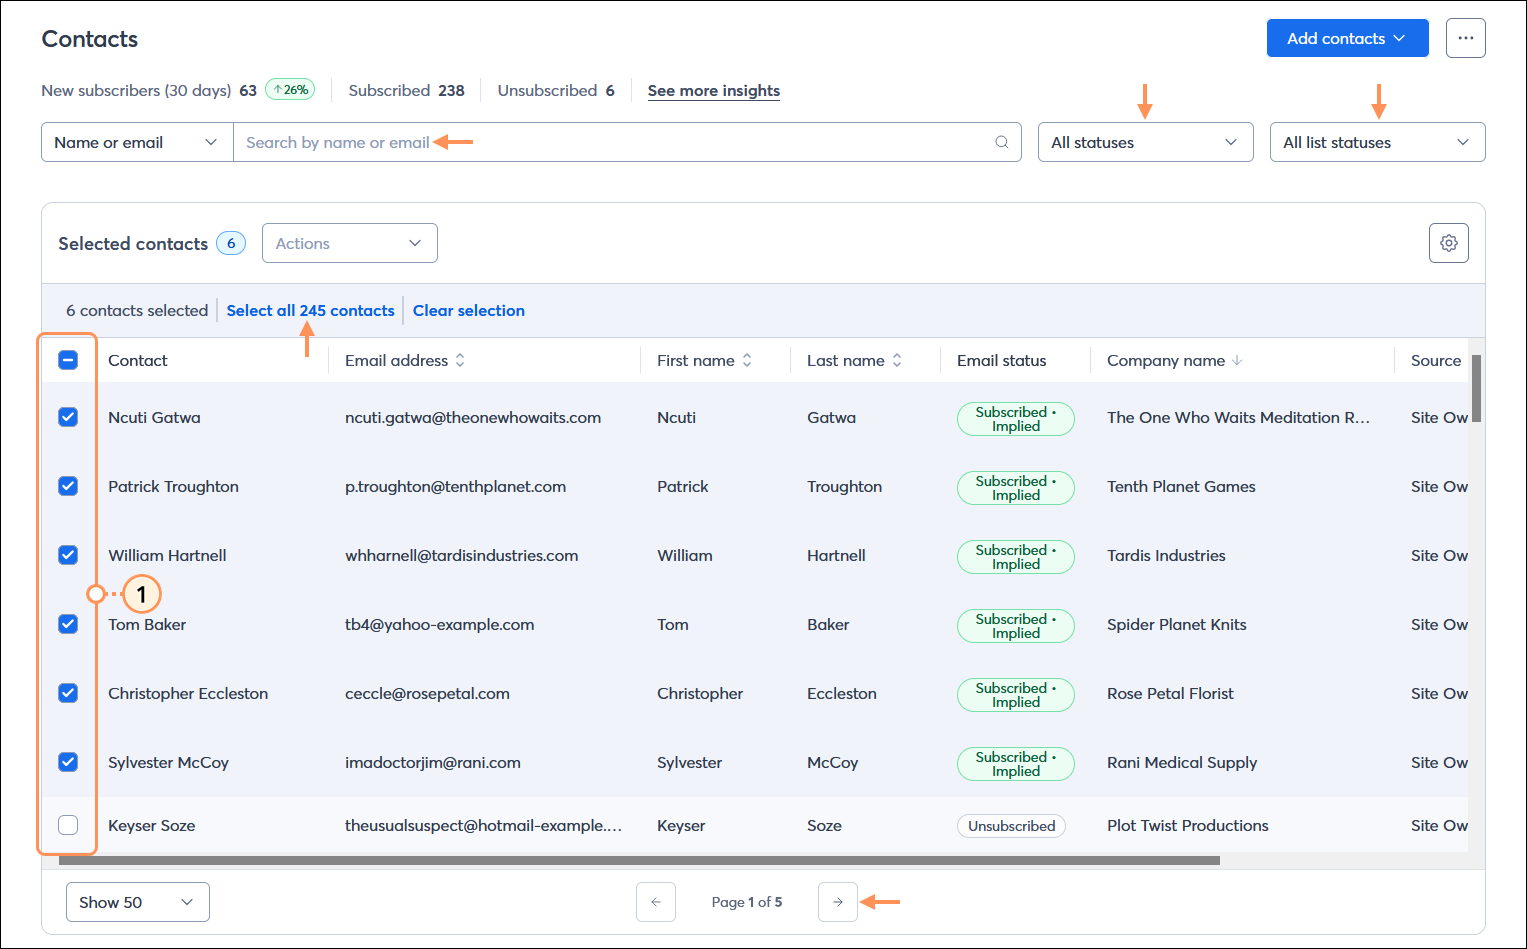The height and width of the screenshot is (949, 1527).
Task: Click the search magnifier icon
Action: 1001,142
